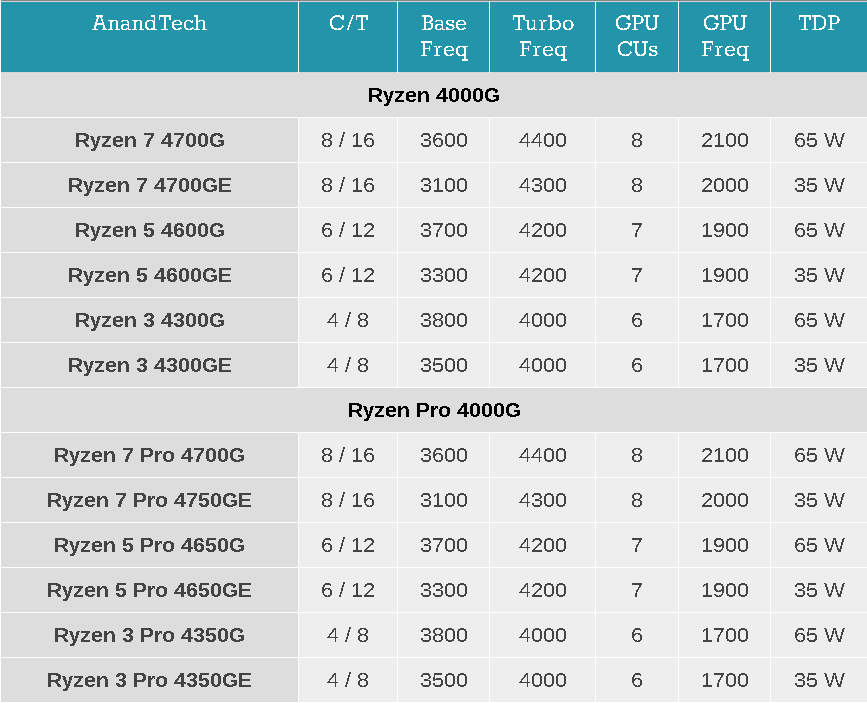Click the Ryzen 5 4600G row name
867x703 pixels.
(149, 230)
